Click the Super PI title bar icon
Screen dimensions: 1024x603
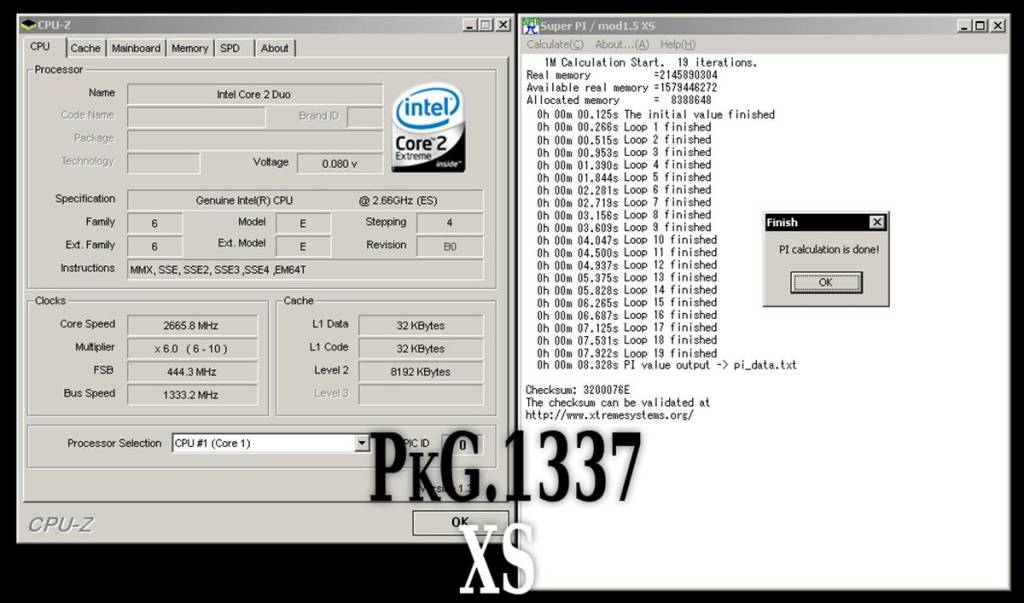530,26
